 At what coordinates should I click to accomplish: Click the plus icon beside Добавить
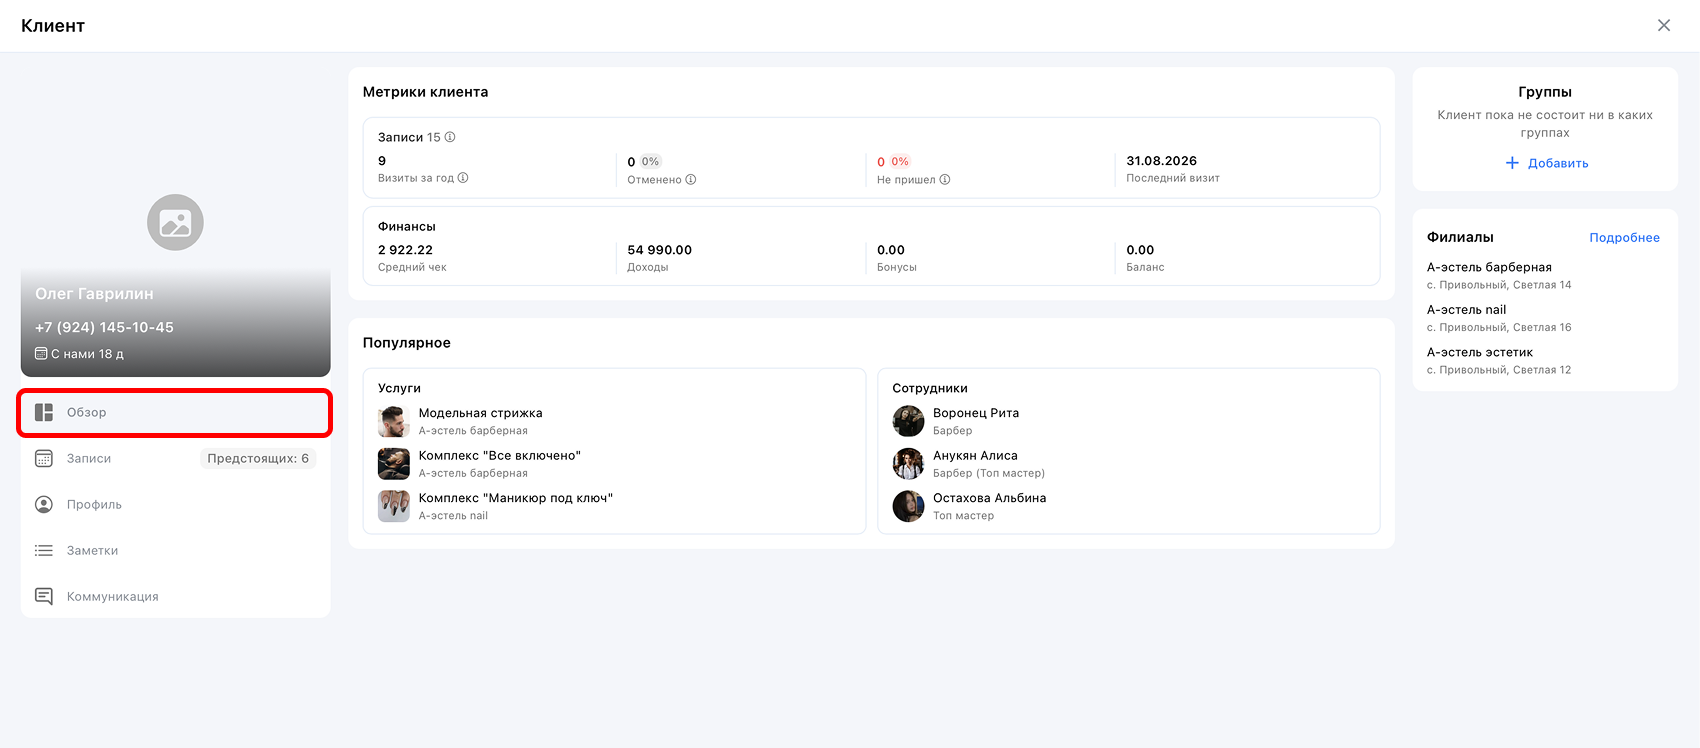[x=1512, y=163]
